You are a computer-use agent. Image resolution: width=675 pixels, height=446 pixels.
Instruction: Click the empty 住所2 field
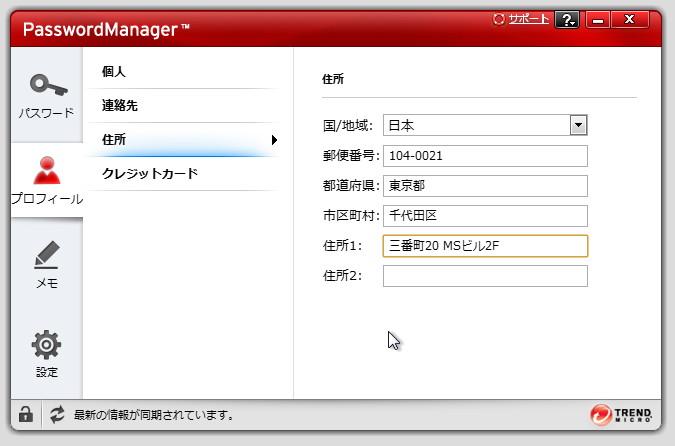[485, 276]
